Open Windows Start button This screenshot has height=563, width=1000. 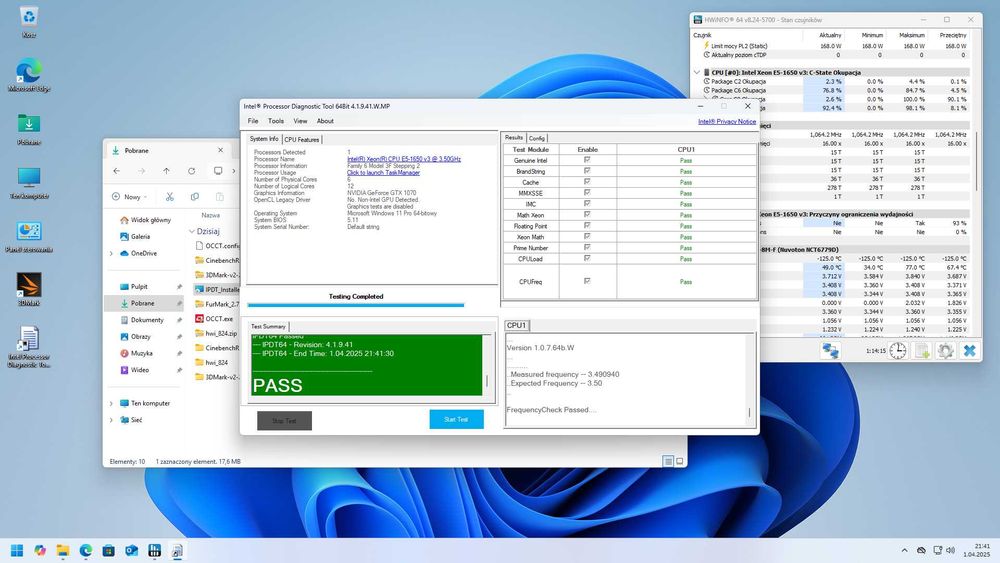pyautogui.click(x=17, y=550)
